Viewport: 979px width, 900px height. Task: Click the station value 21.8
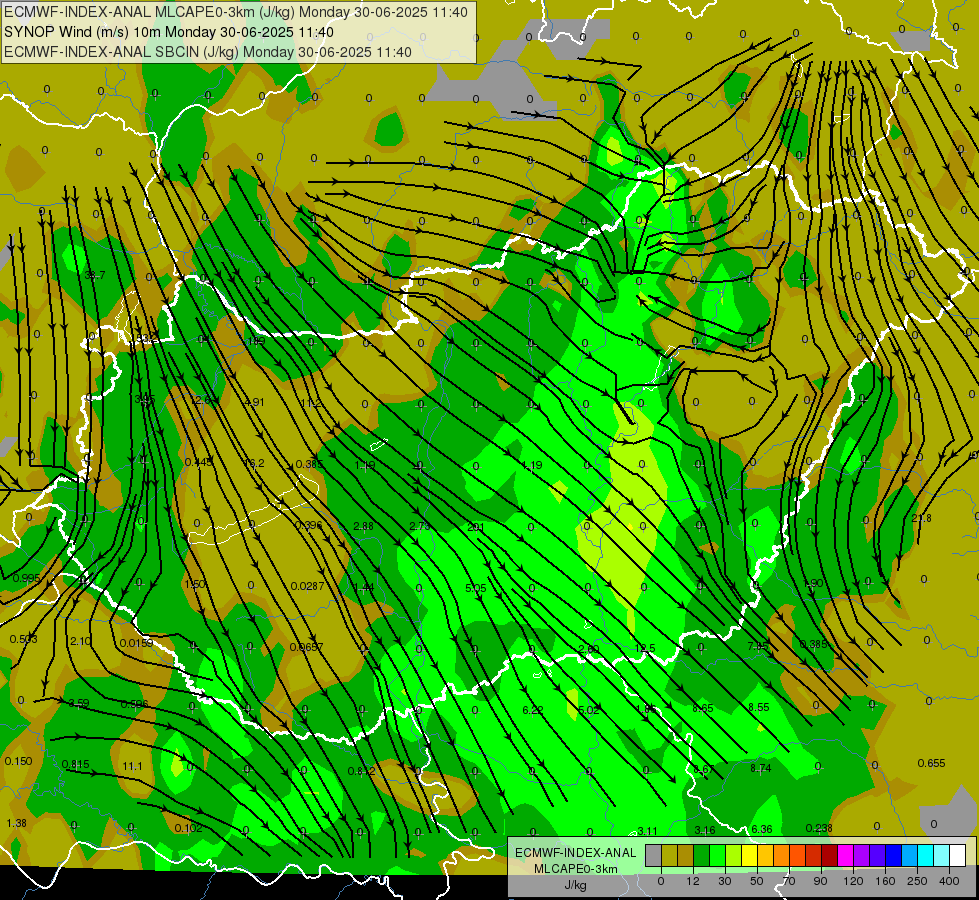pyautogui.click(x=921, y=518)
